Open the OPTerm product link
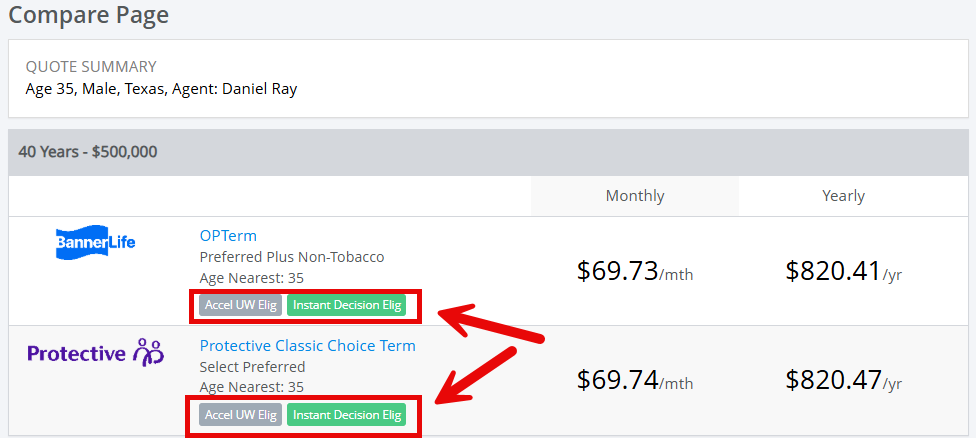 (x=228, y=236)
